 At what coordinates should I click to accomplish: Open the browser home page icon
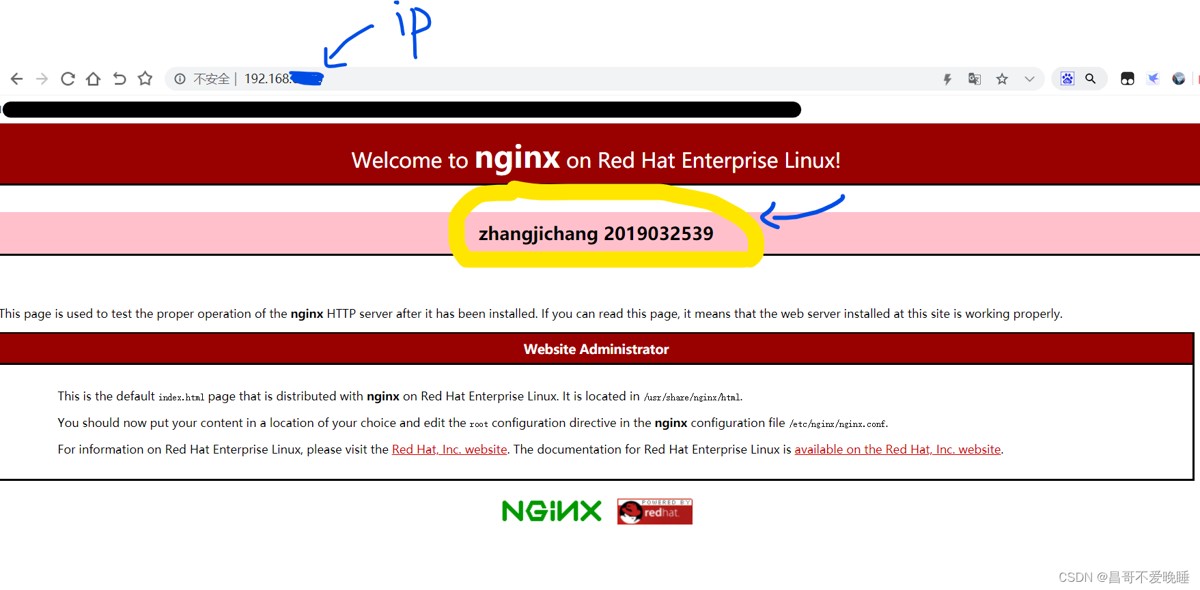pos(93,79)
